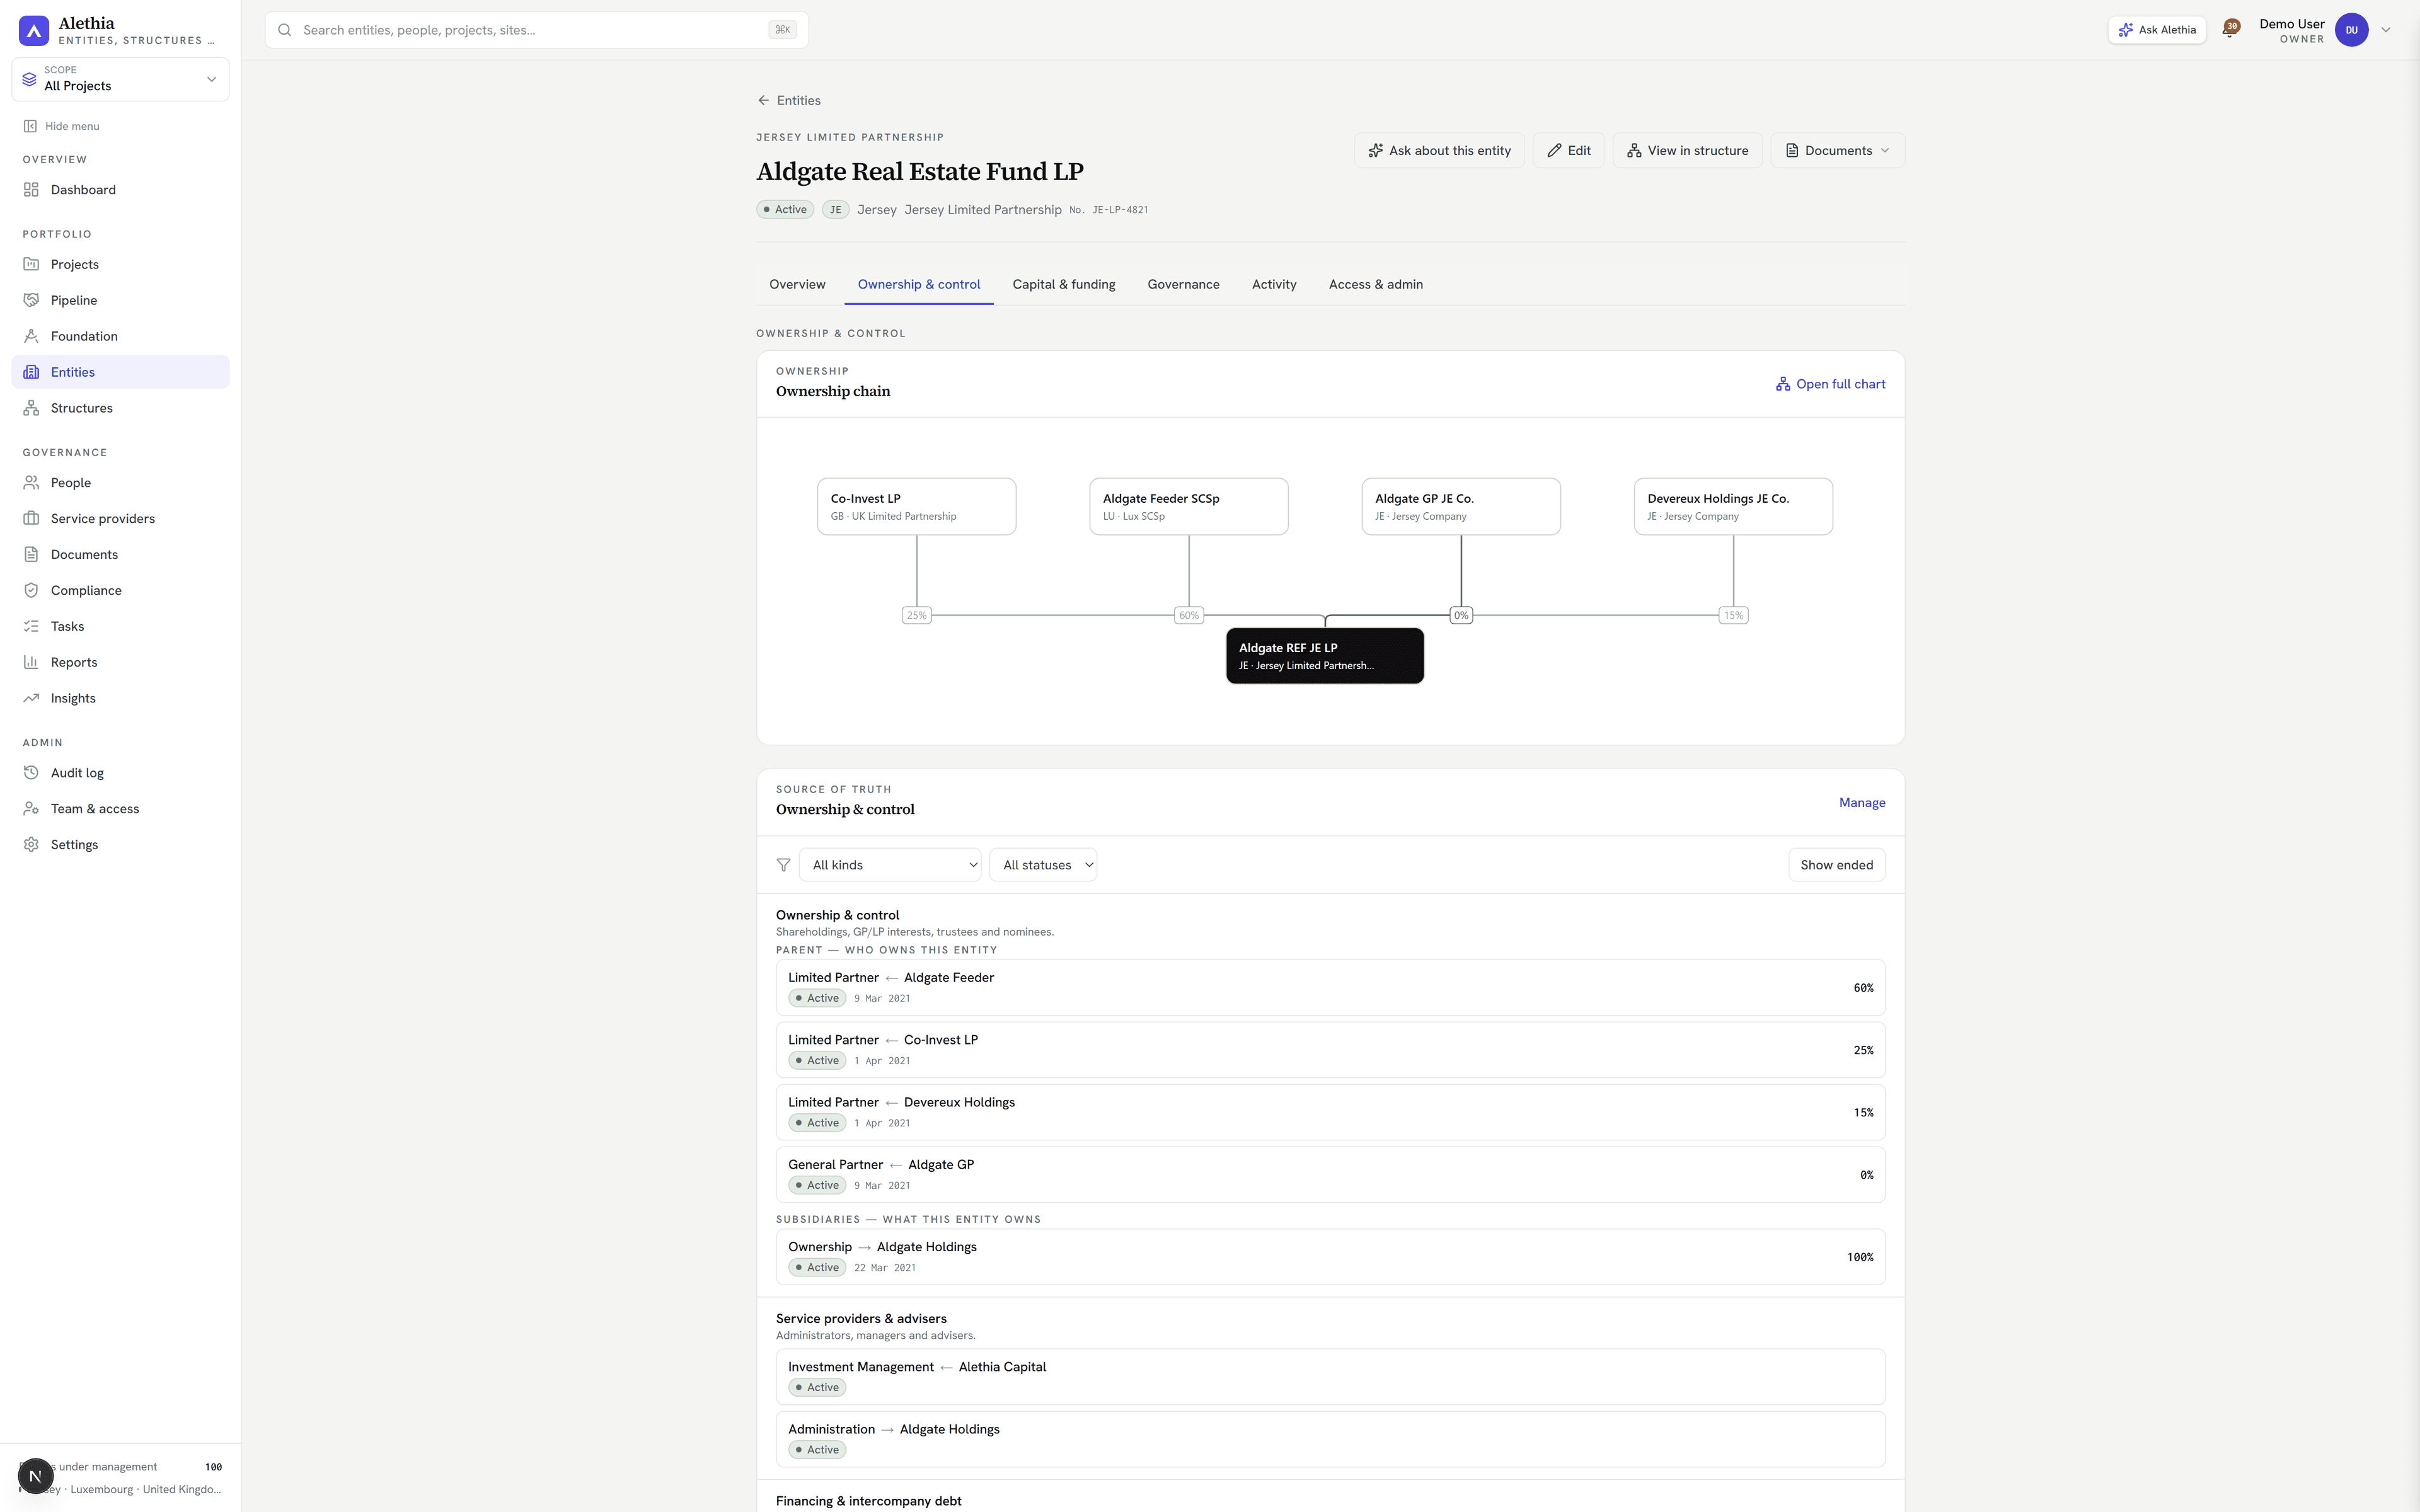The image size is (2420, 1512).
Task: Select Aldgate Feeder SCSp chart node
Action: (1188, 507)
